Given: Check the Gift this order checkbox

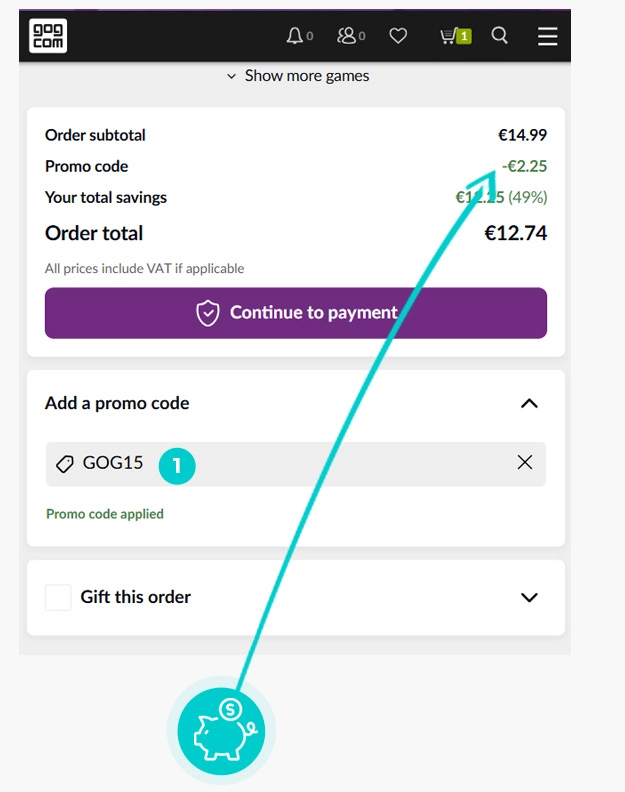Looking at the screenshot, I should click(x=59, y=598).
